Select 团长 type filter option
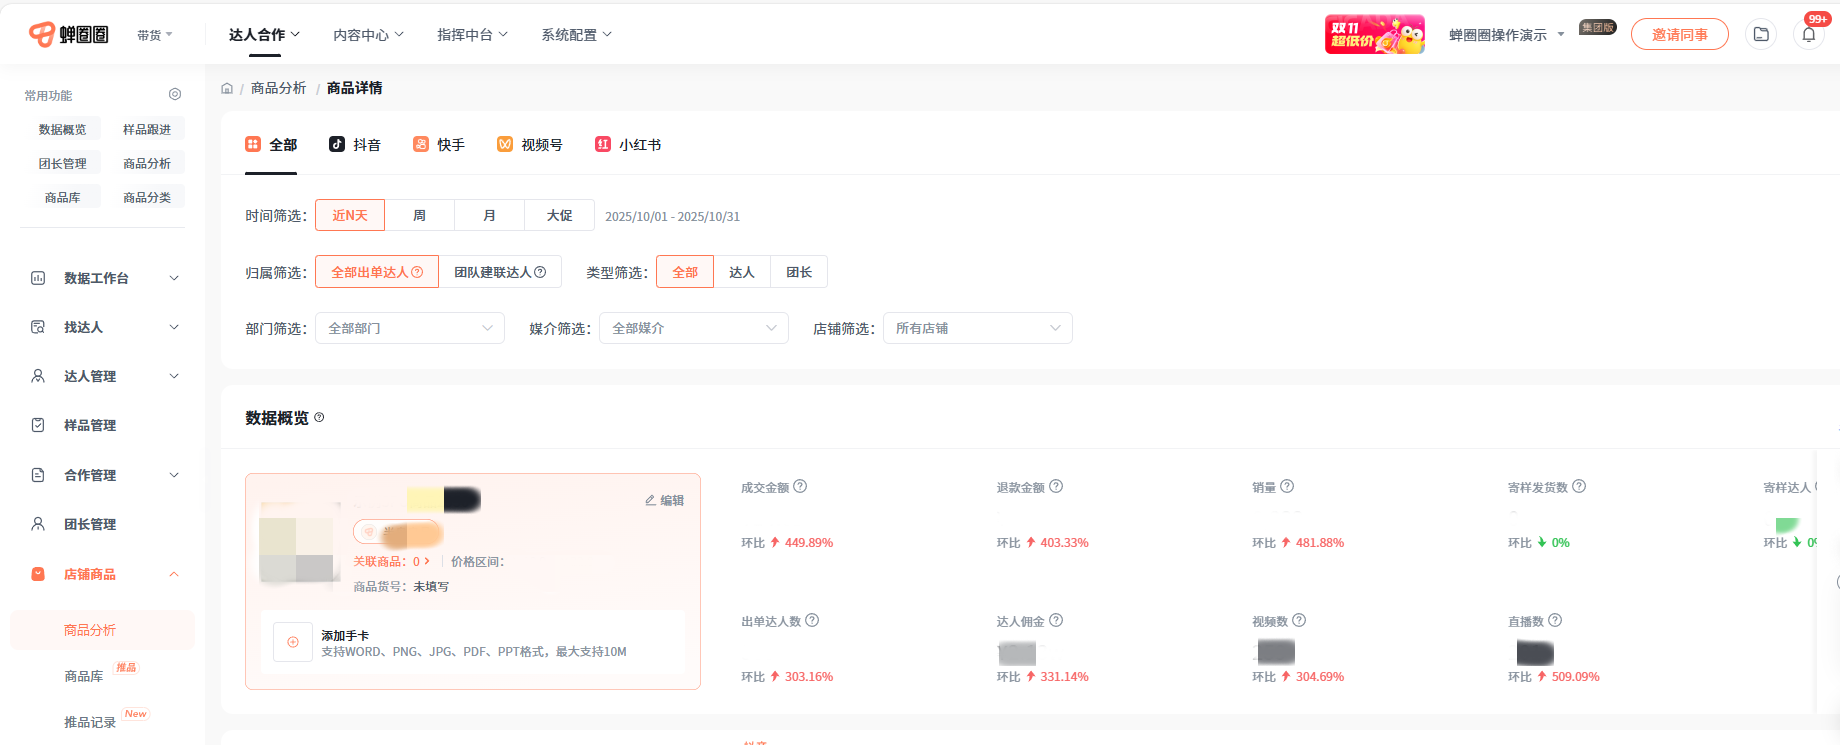 point(798,272)
